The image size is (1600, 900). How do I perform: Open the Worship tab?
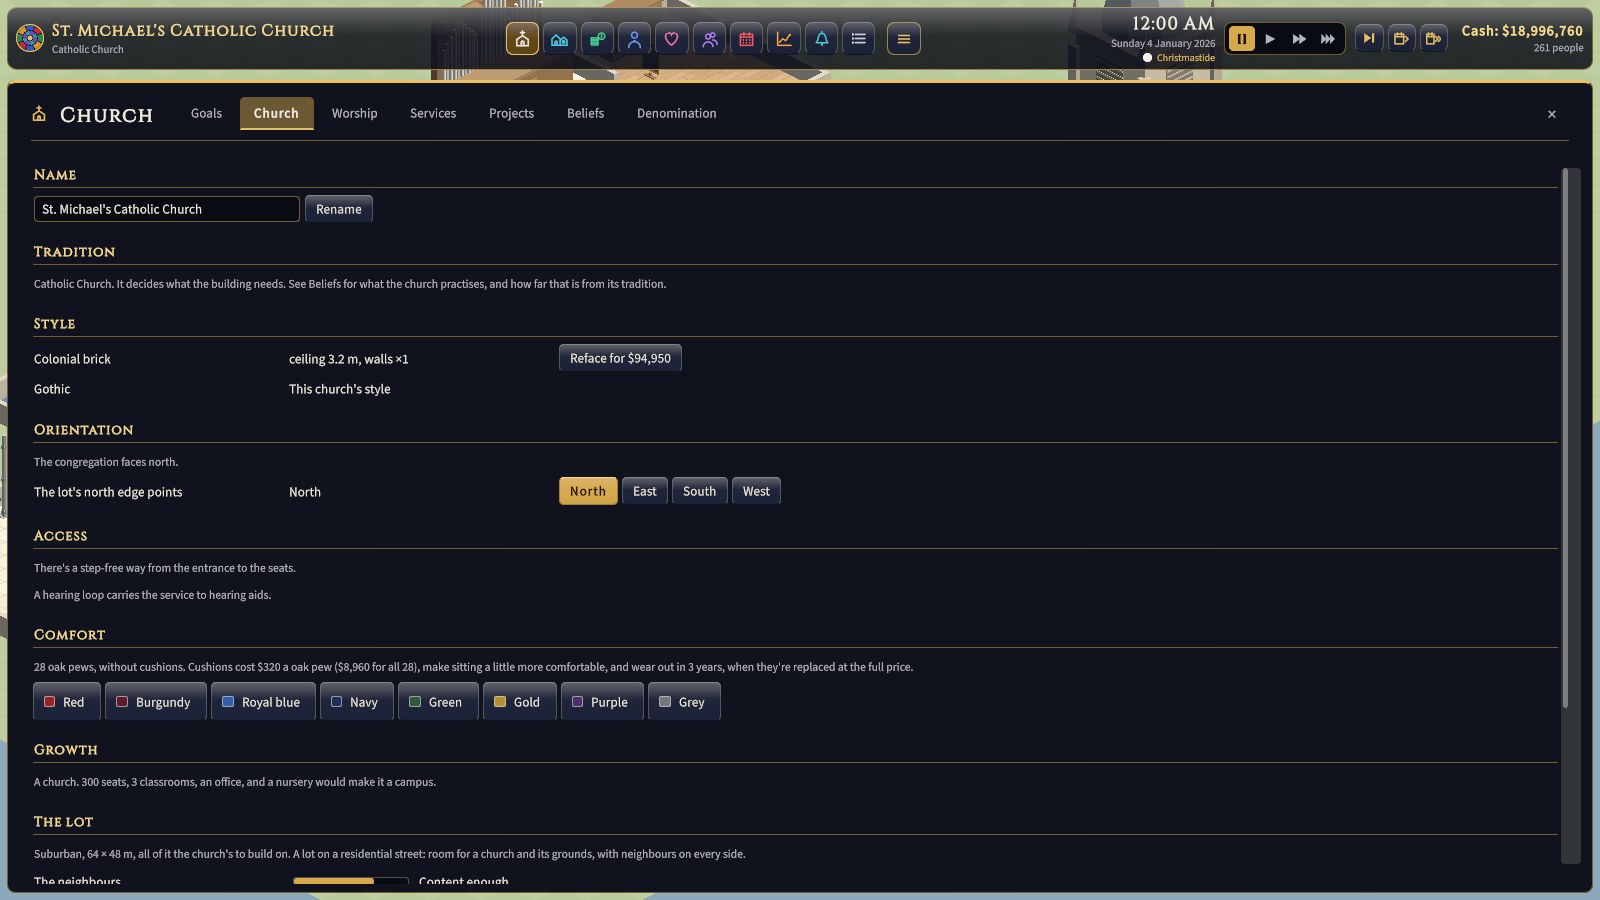point(355,113)
